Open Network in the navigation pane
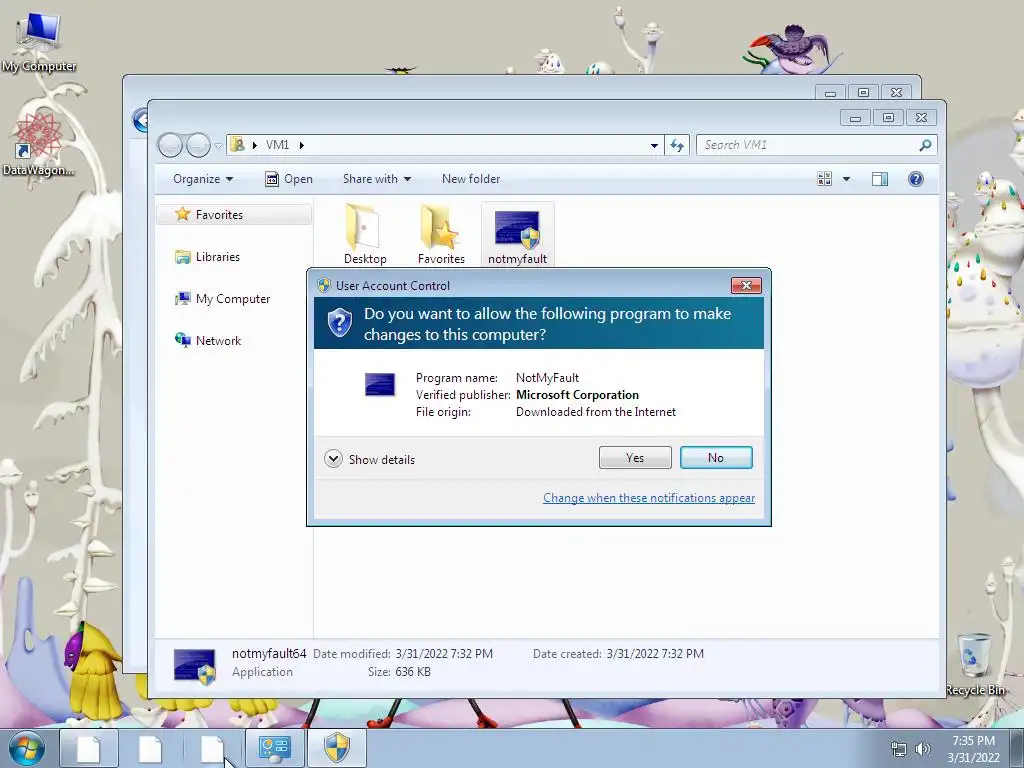 (218, 340)
